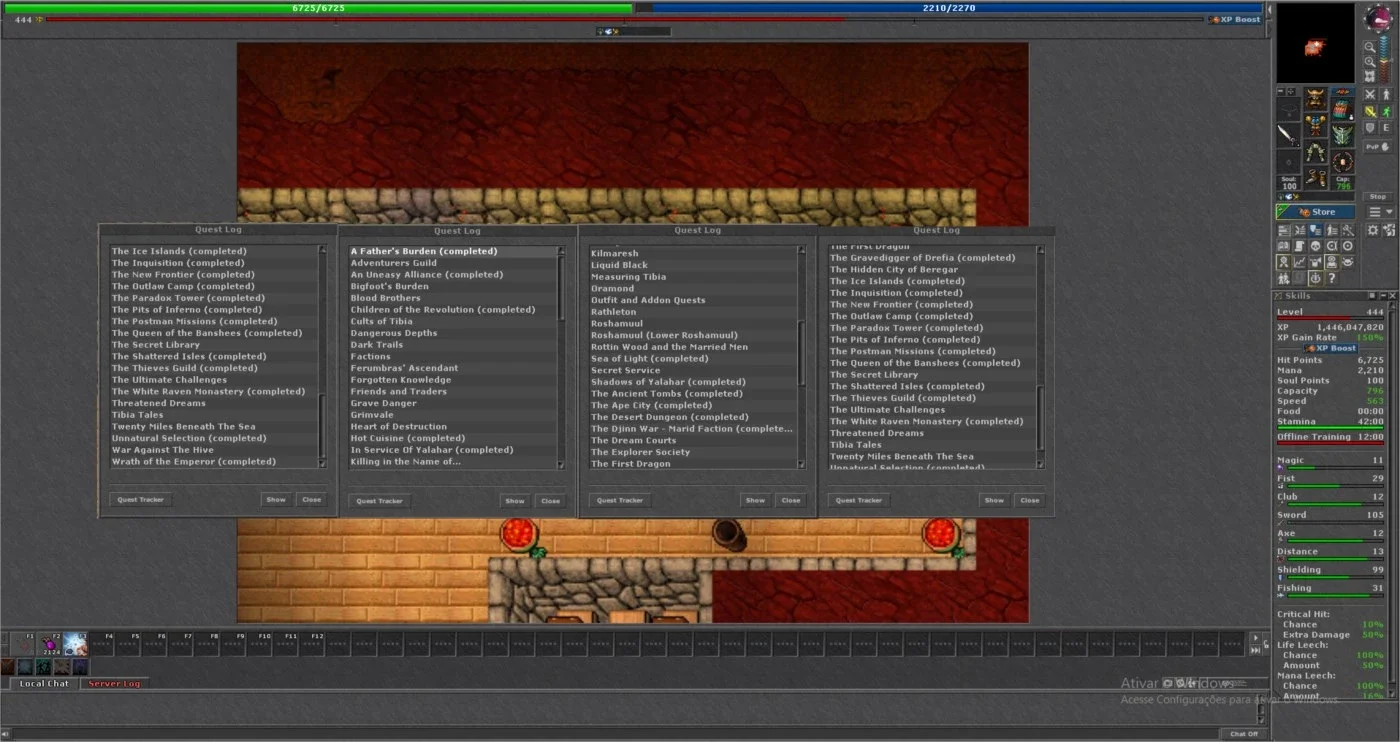Open the book cyclopedia icon
This screenshot has width=1400, height=742.
tap(1284, 245)
